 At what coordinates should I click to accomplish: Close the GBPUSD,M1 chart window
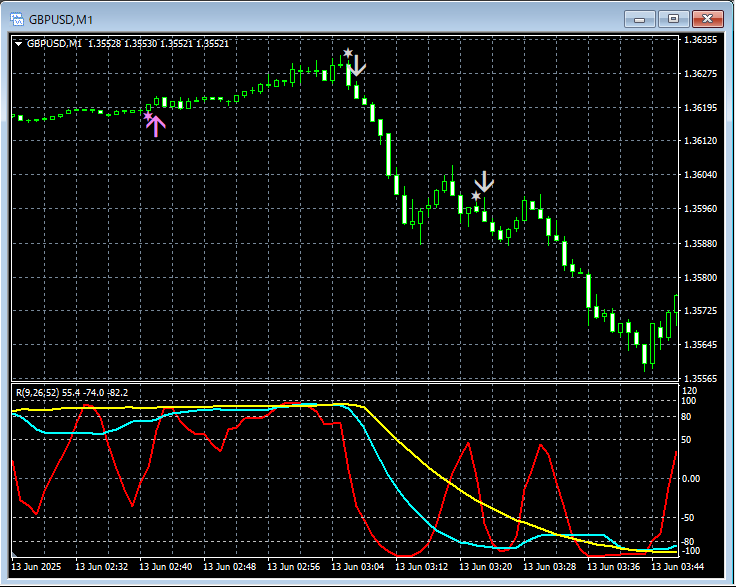click(x=707, y=19)
